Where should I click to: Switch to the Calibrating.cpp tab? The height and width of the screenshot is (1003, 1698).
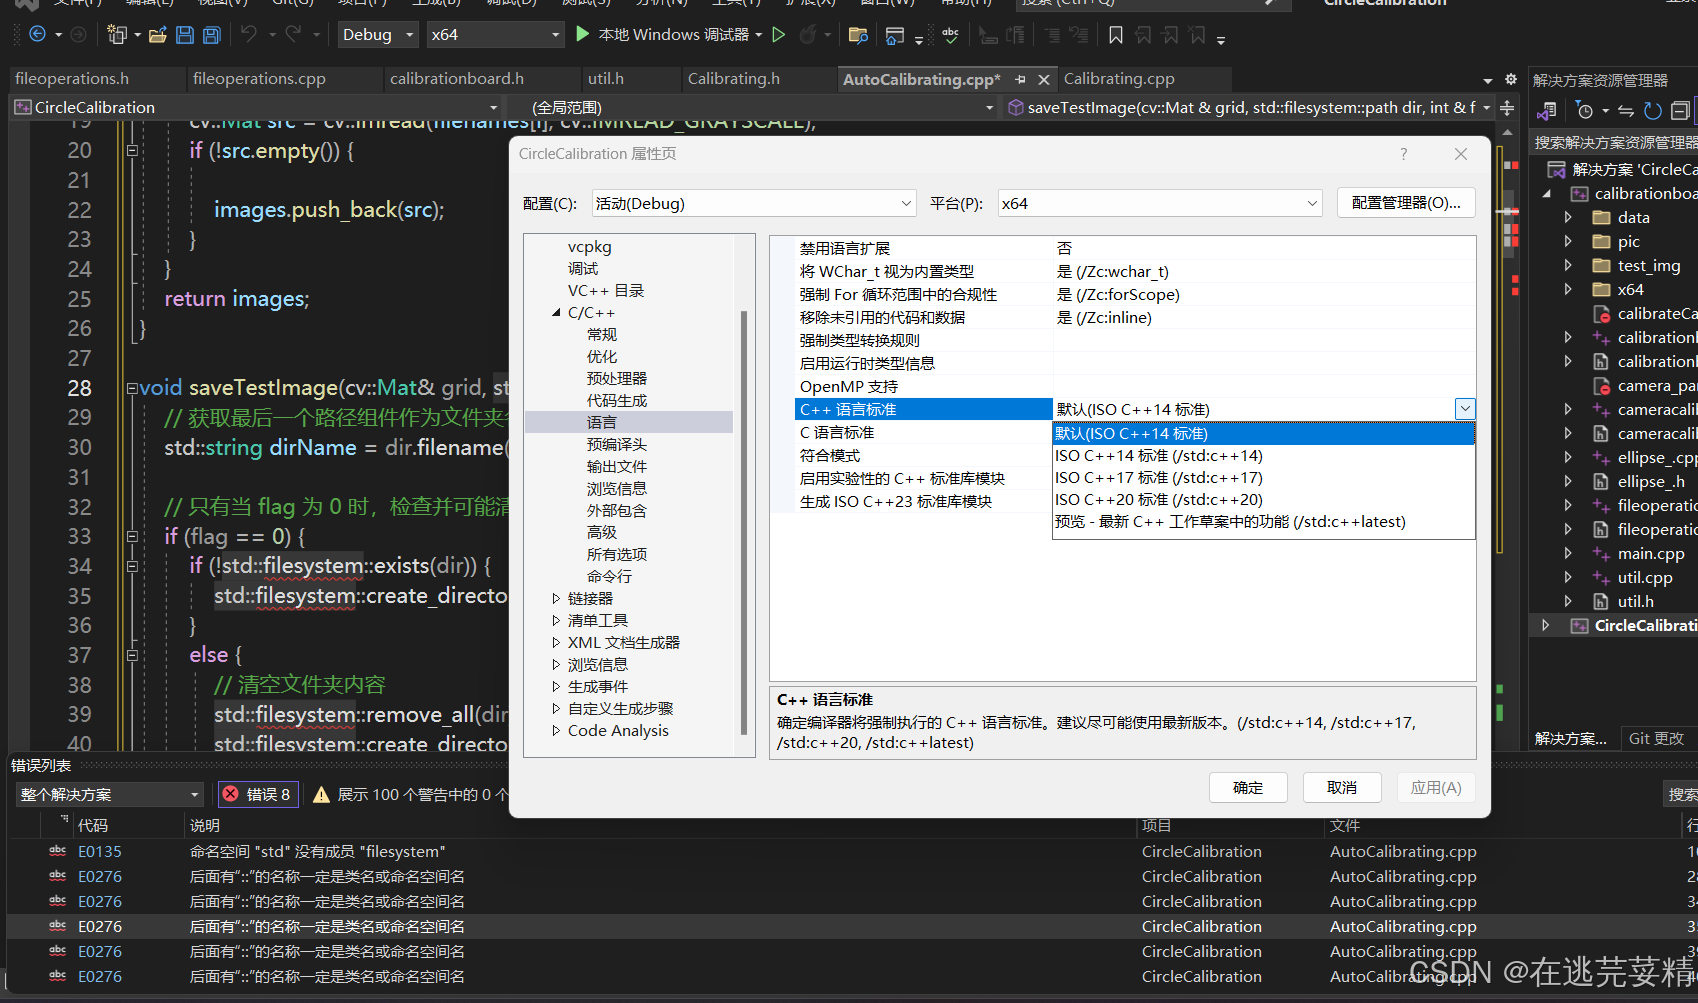click(1118, 78)
